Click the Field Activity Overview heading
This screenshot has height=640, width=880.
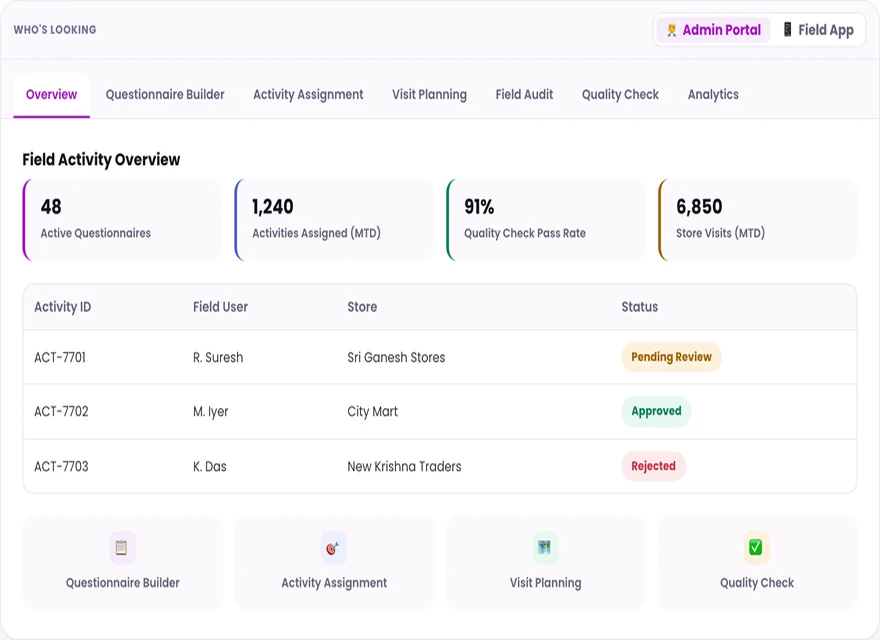tap(101, 160)
